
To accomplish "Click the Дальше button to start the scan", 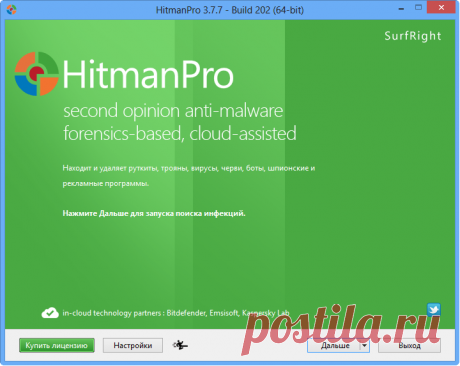I will [x=334, y=345].
